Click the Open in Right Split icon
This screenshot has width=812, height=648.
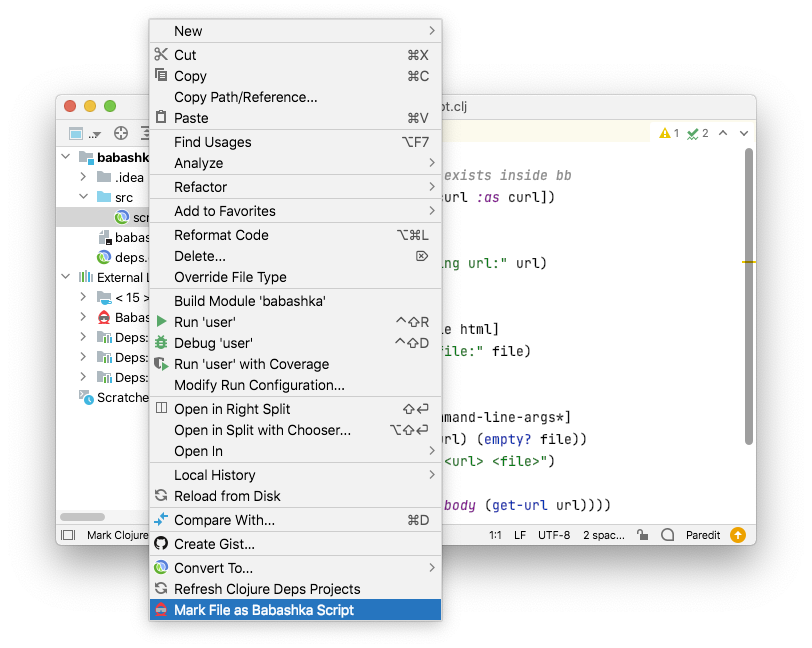tap(162, 408)
